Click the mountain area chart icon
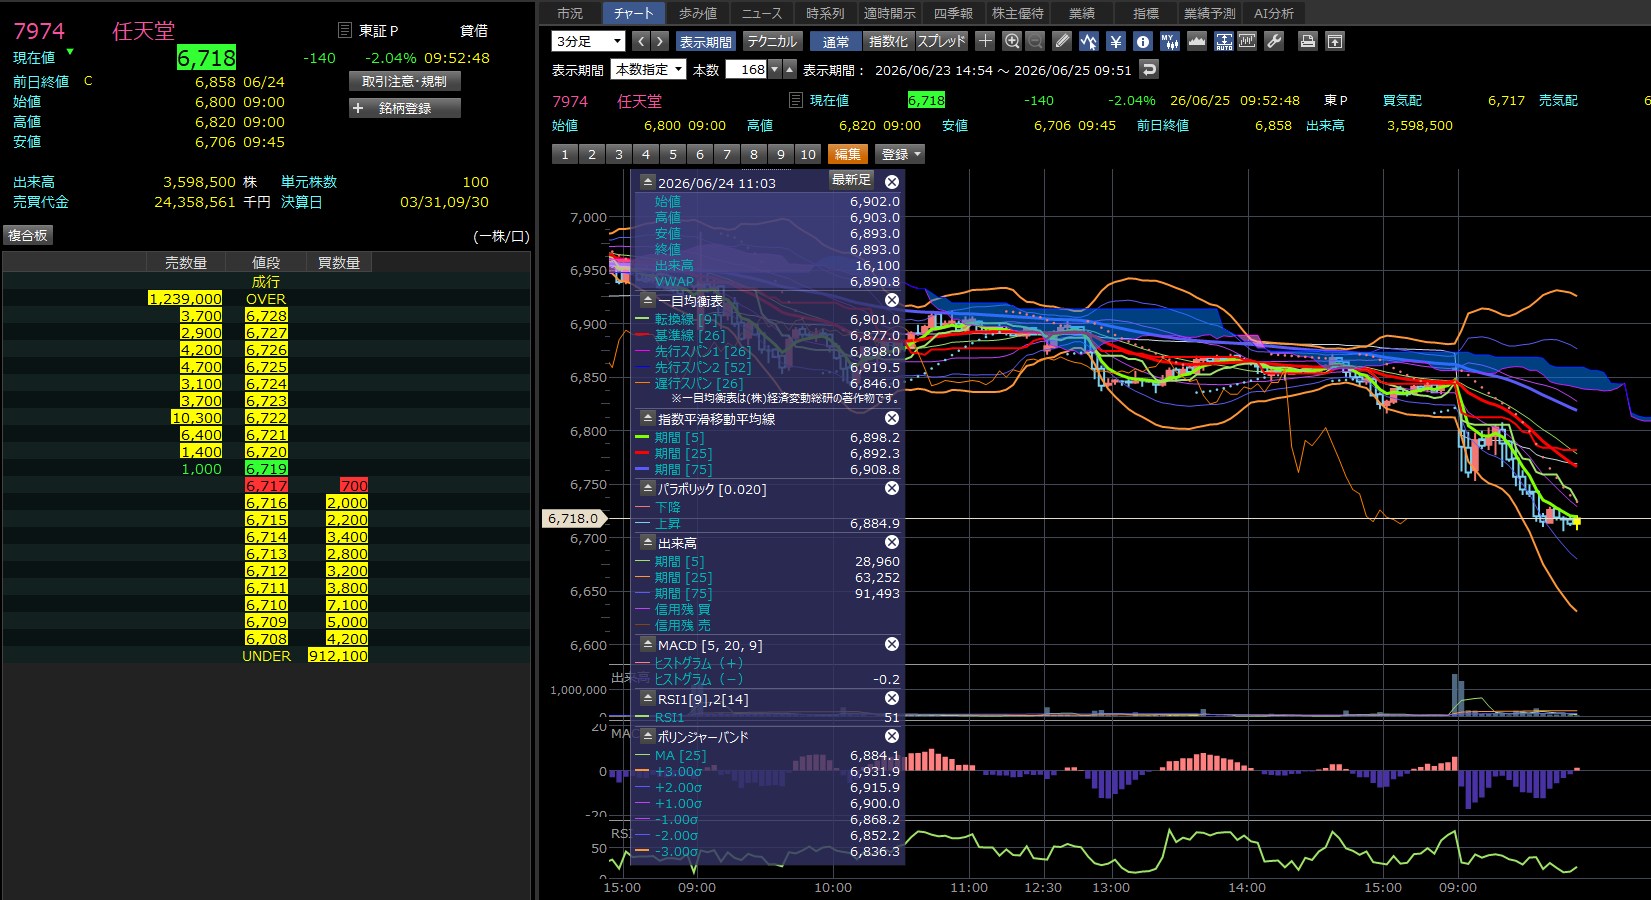The width and height of the screenshot is (1651, 900). [x=1196, y=41]
